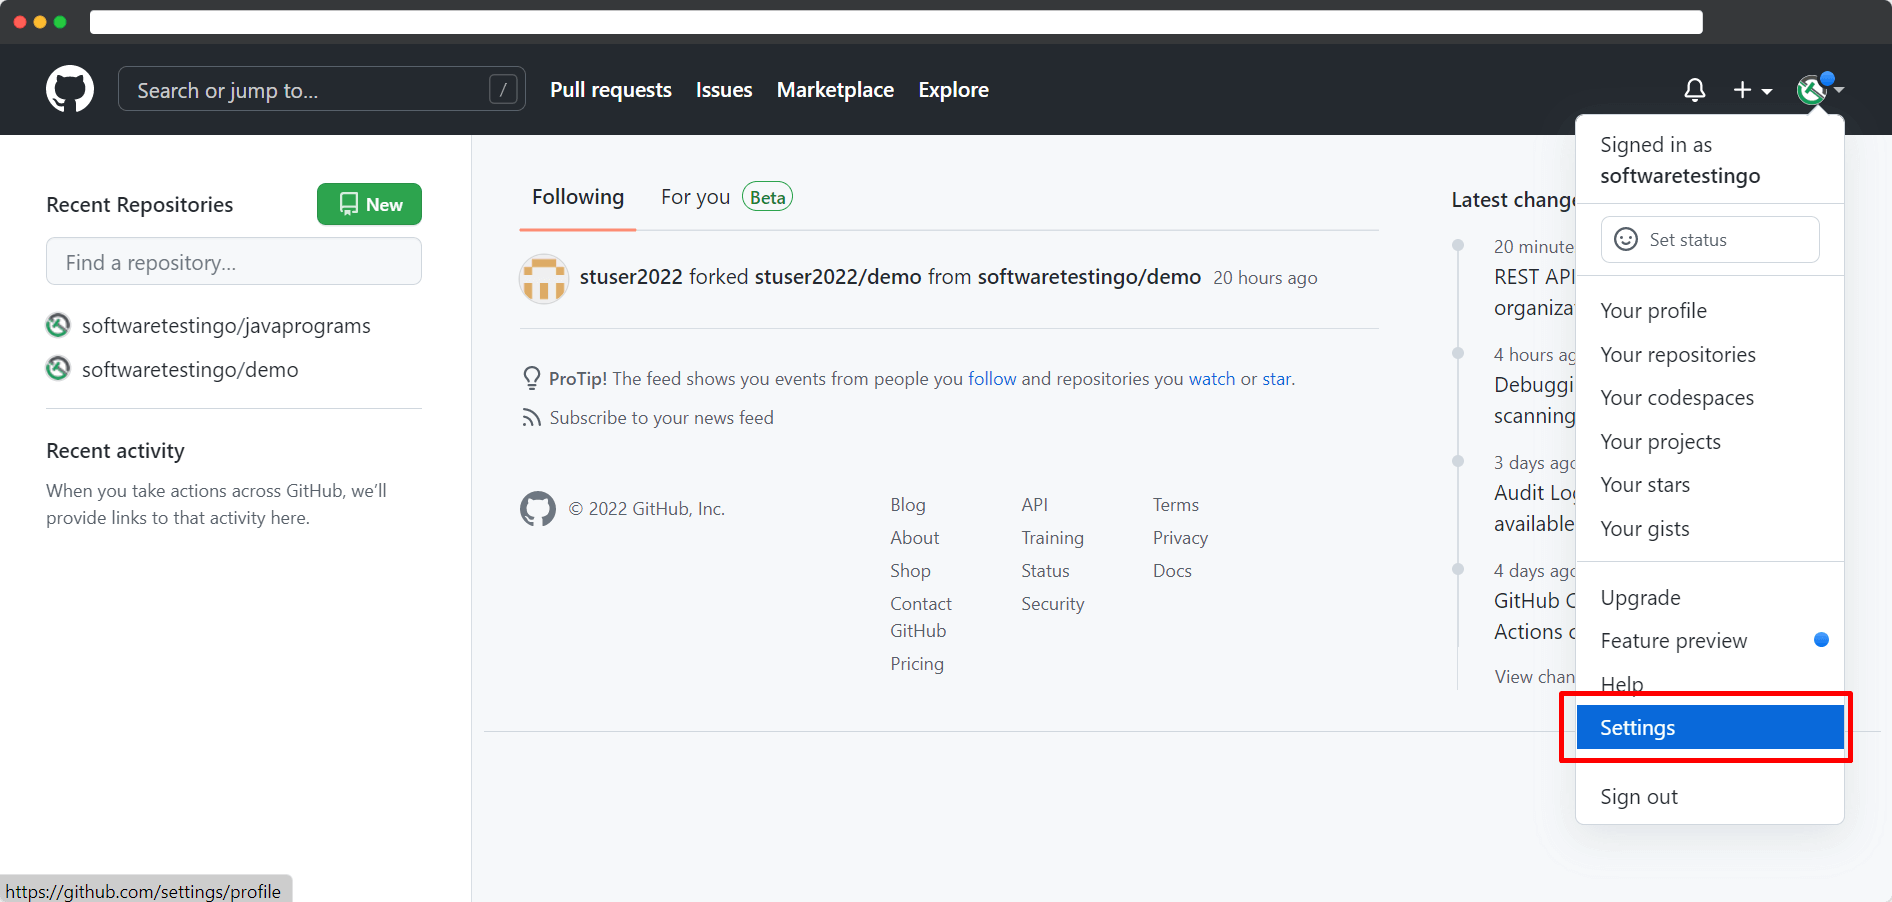The height and width of the screenshot is (902, 1892).
Task: Open Settings from user menu
Action: 1709,728
